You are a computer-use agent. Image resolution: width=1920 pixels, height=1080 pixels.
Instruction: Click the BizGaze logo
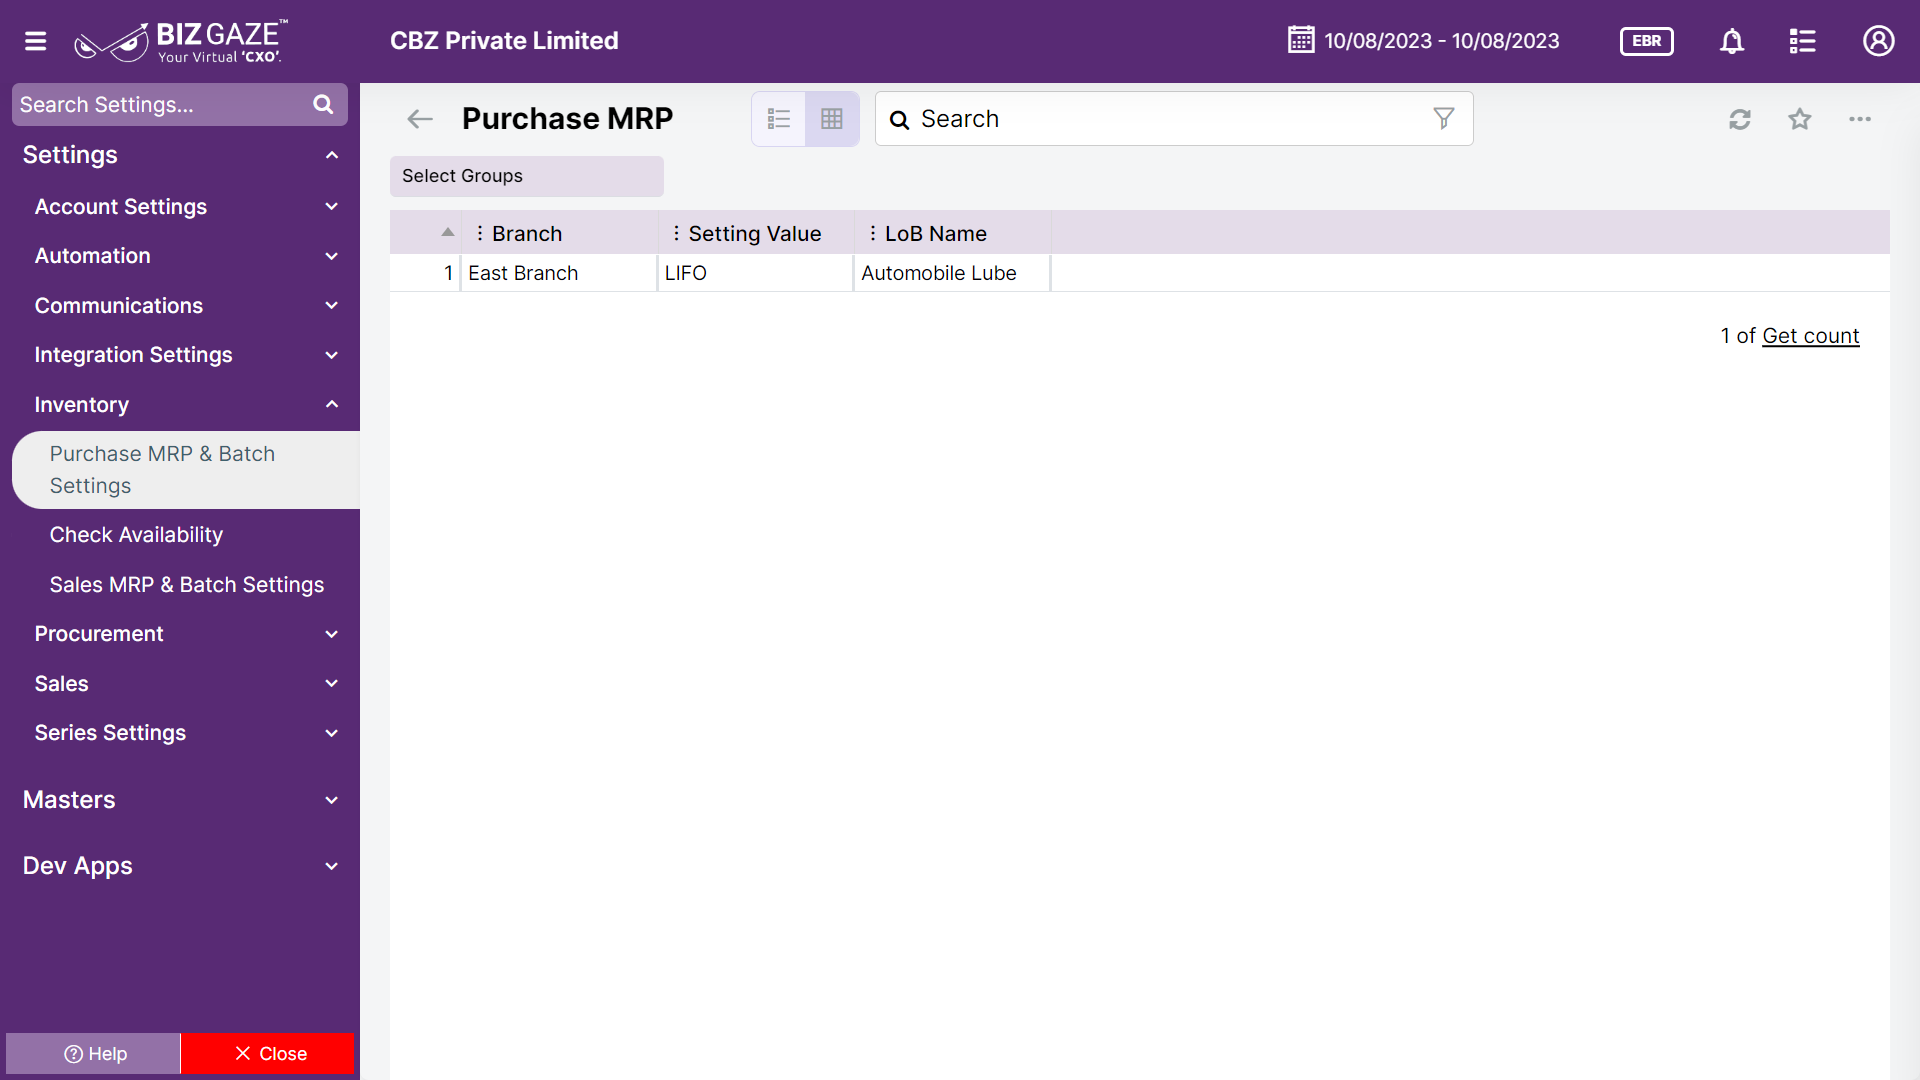tap(181, 41)
